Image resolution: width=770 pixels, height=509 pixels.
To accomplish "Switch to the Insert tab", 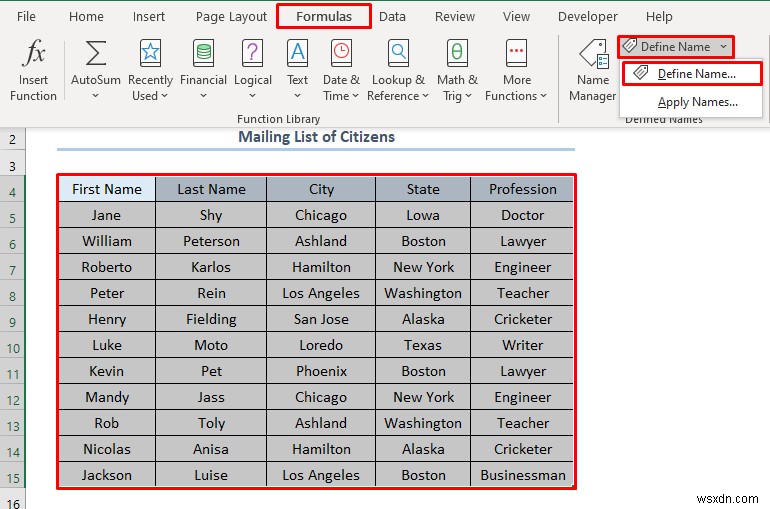I will coord(149,17).
